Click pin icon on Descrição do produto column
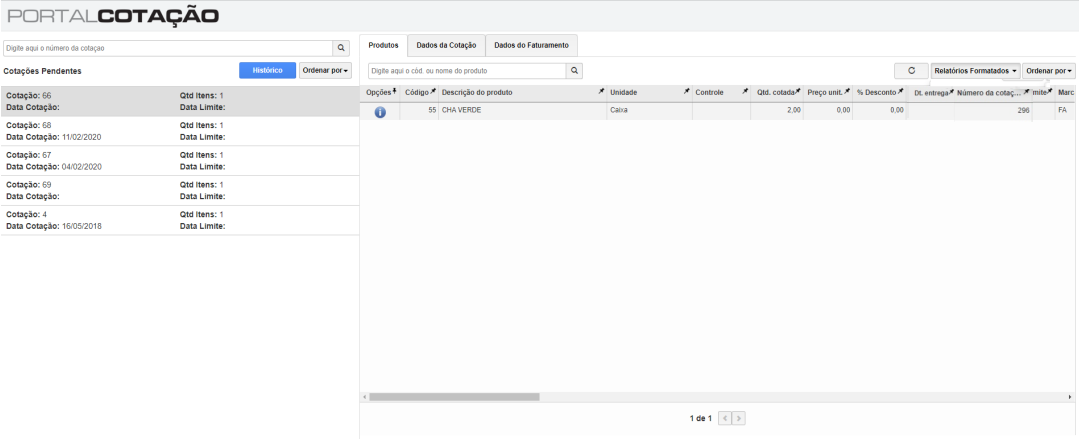This screenshot has height=439, width=1079. 601,92
